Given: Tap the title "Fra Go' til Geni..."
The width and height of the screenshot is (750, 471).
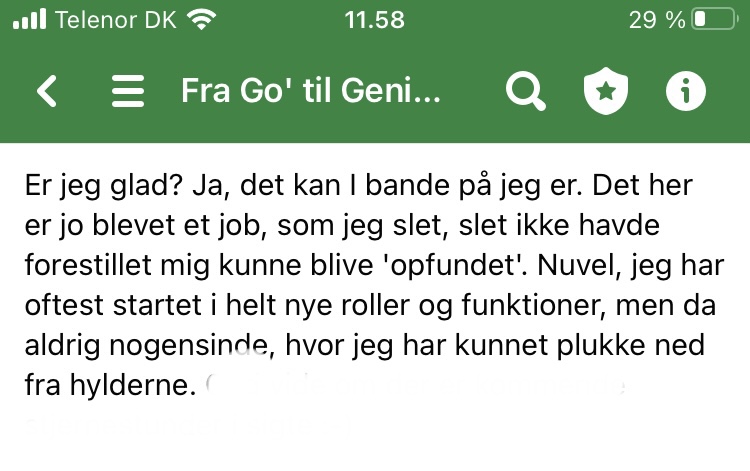Looking at the screenshot, I should 310,92.
